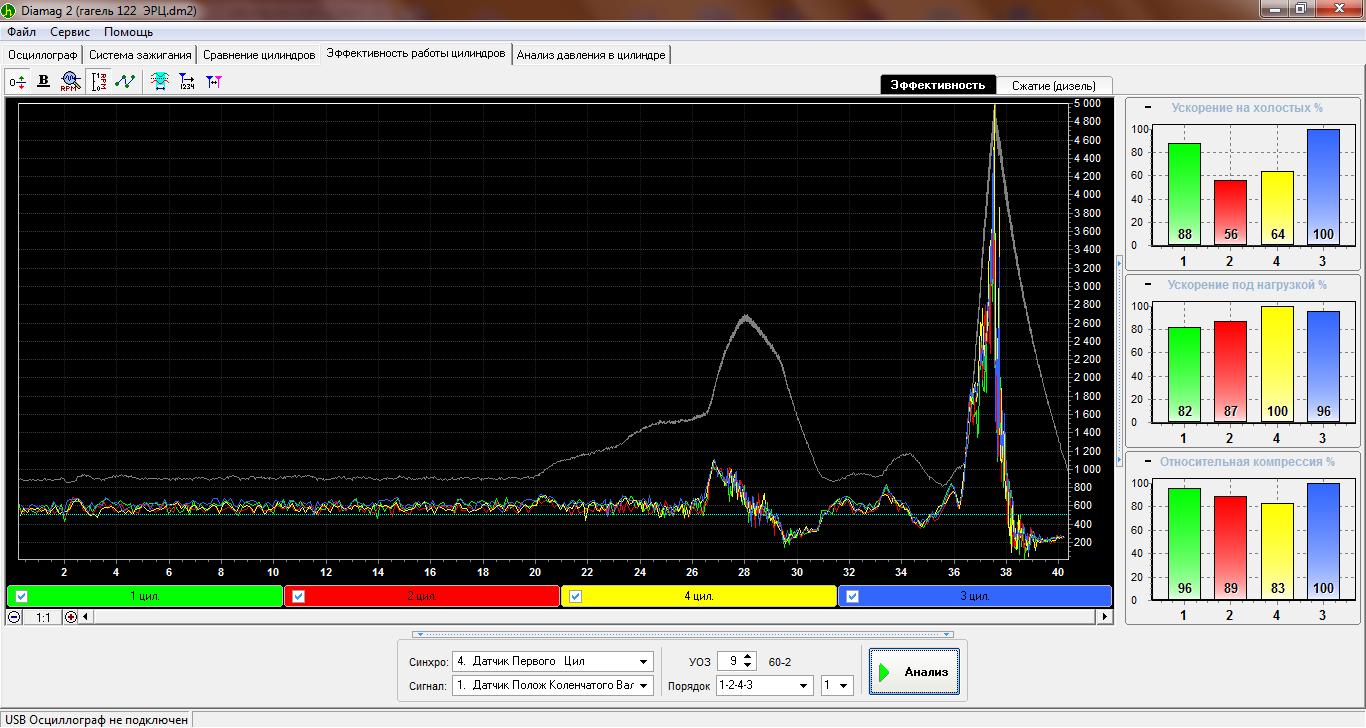1366x728 pixels.
Task: Click the red bar labeled 56 in idle acceleration
Action: pyautogui.click(x=1230, y=212)
